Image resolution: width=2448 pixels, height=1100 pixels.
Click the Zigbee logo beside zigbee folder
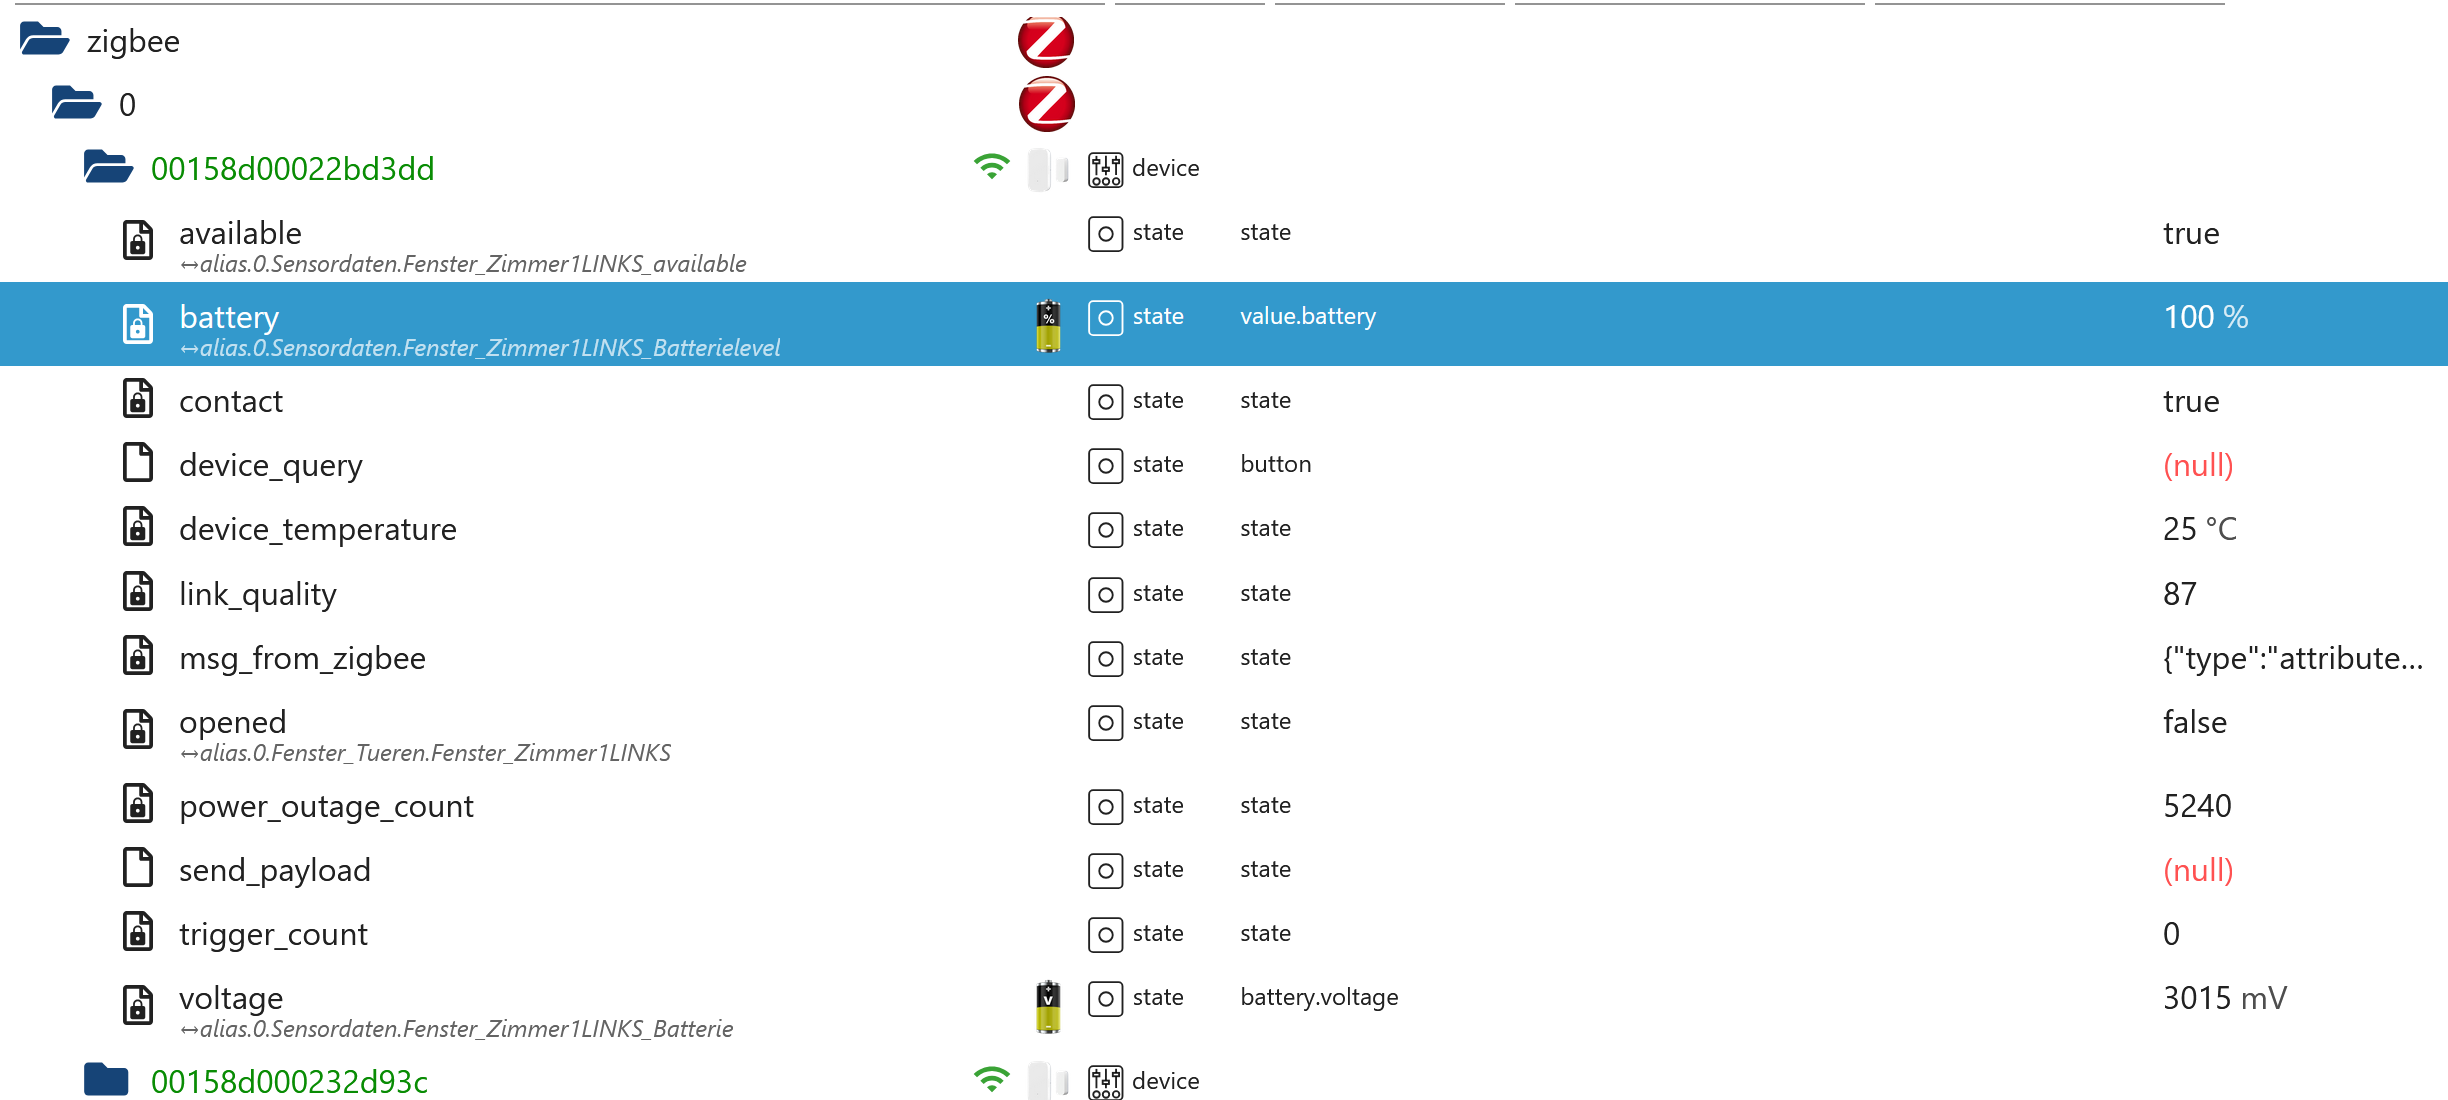point(1045,41)
